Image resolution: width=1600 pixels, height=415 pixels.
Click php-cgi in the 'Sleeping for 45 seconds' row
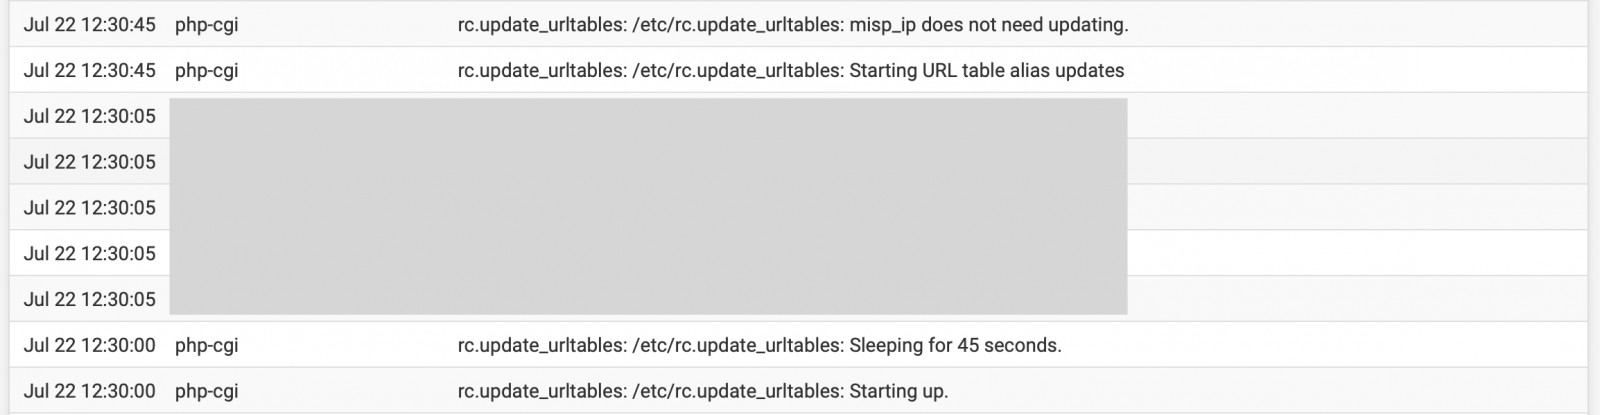(206, 346)
